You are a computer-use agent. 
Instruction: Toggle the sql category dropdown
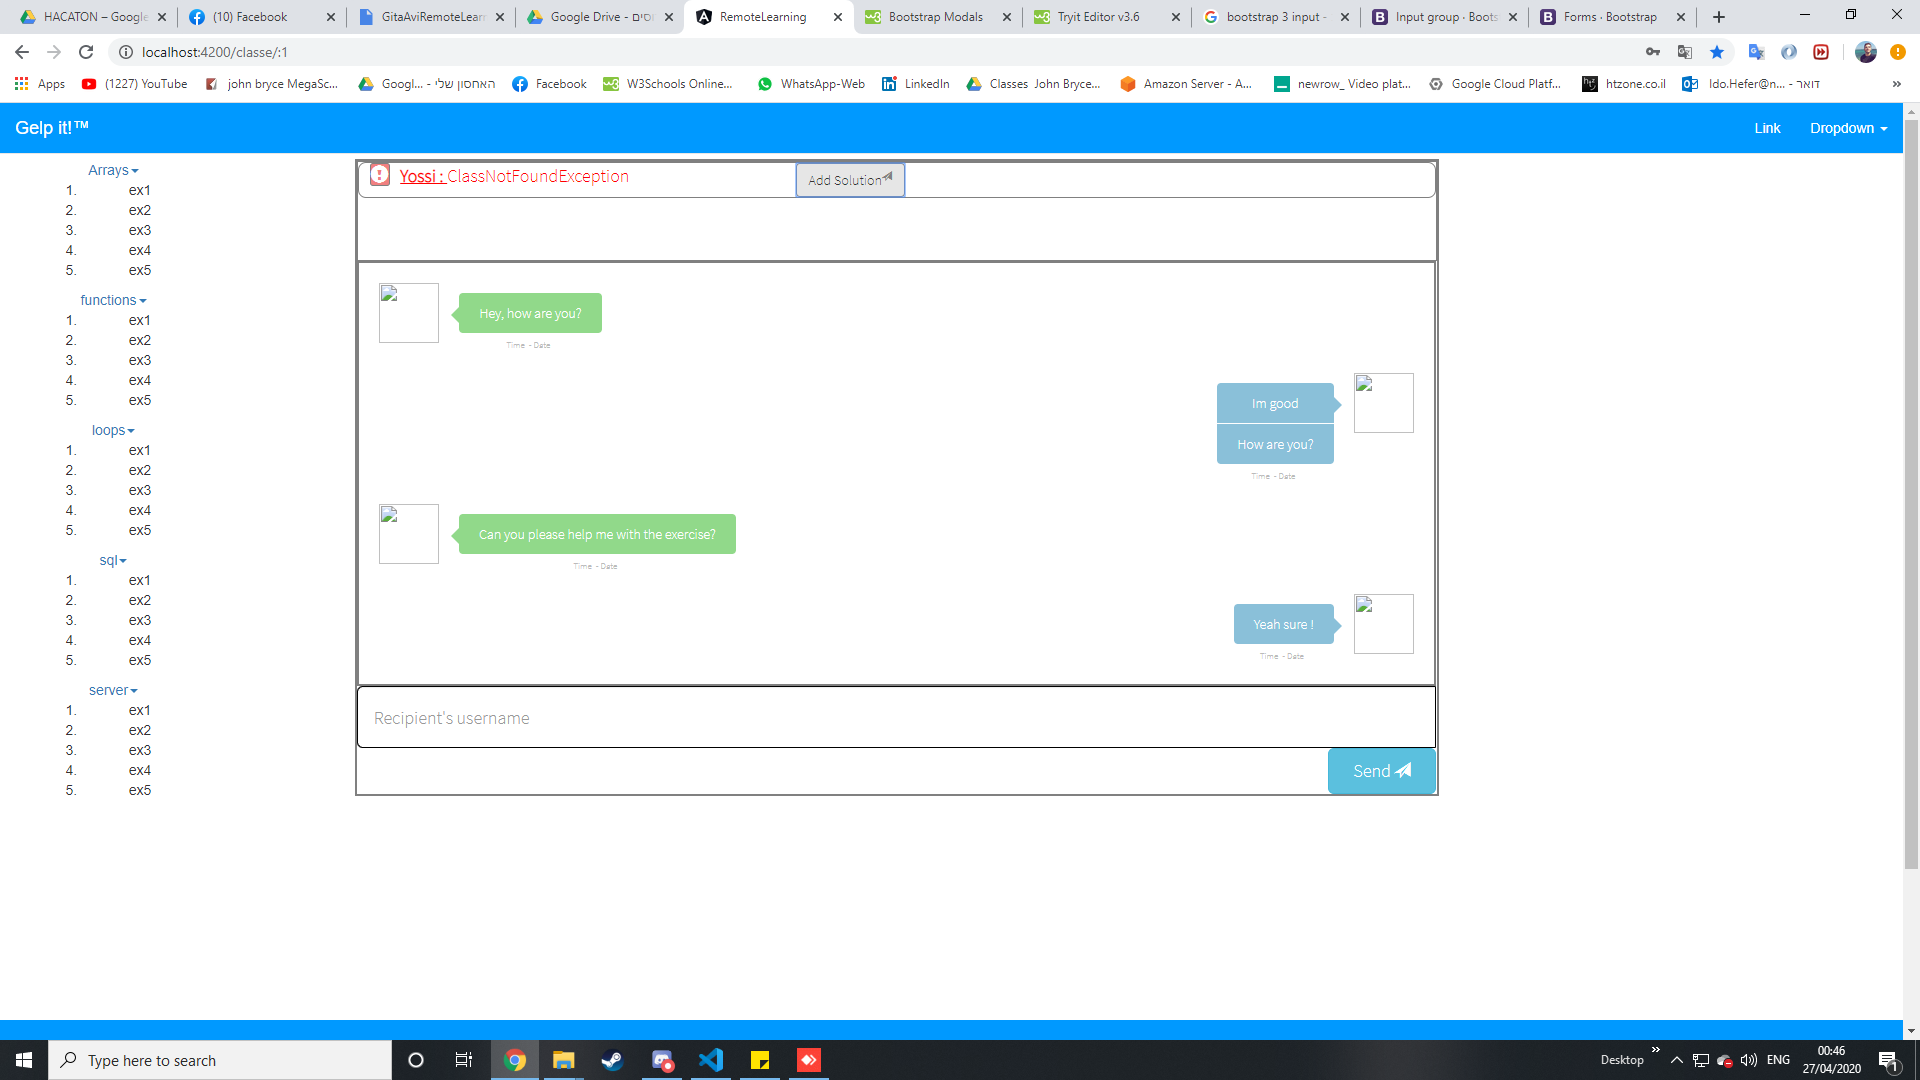tap(113, 560)
